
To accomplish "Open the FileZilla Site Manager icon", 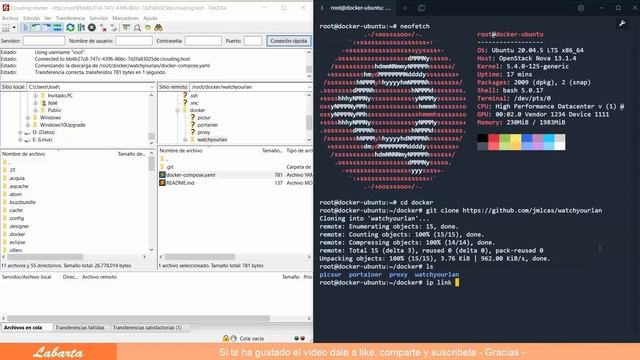I will (6, 28).
